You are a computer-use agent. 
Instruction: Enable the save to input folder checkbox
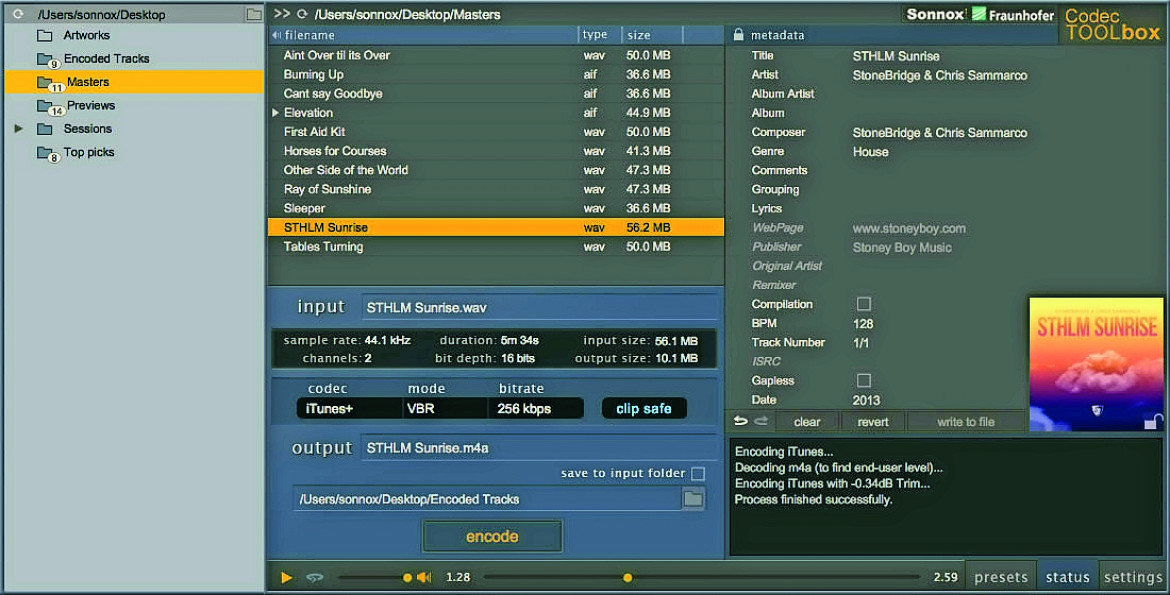(698, 473)
